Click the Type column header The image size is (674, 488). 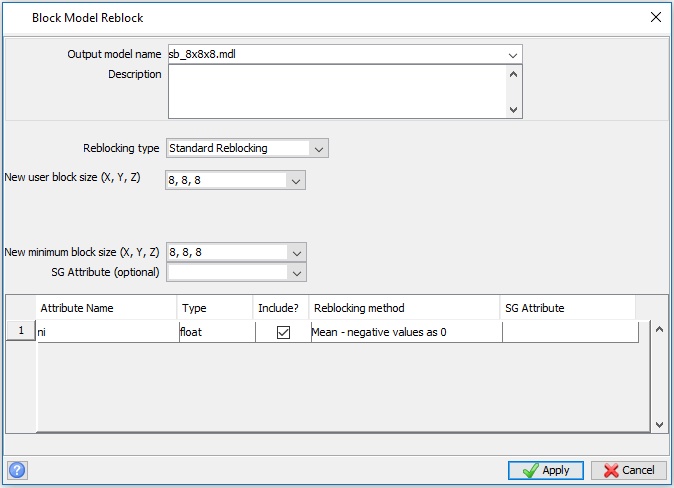[x=215, y=308]
